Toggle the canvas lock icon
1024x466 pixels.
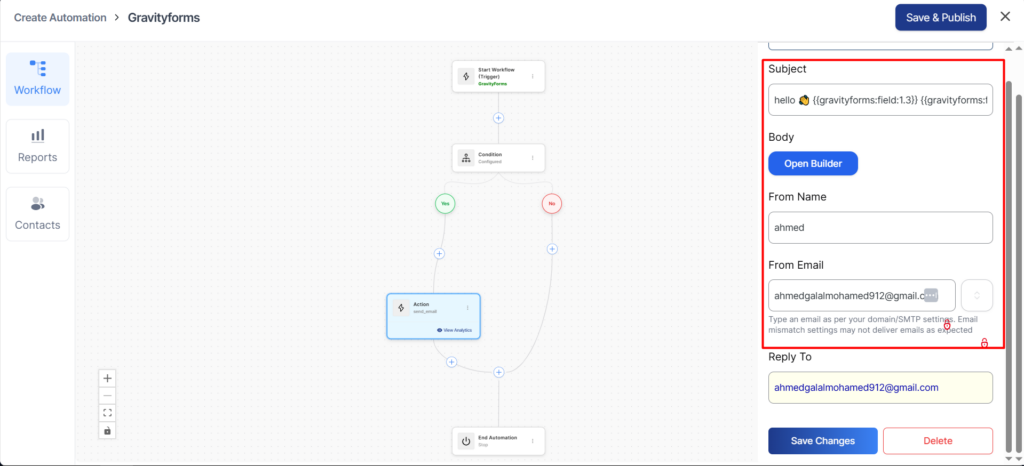(x=108, y=430)
